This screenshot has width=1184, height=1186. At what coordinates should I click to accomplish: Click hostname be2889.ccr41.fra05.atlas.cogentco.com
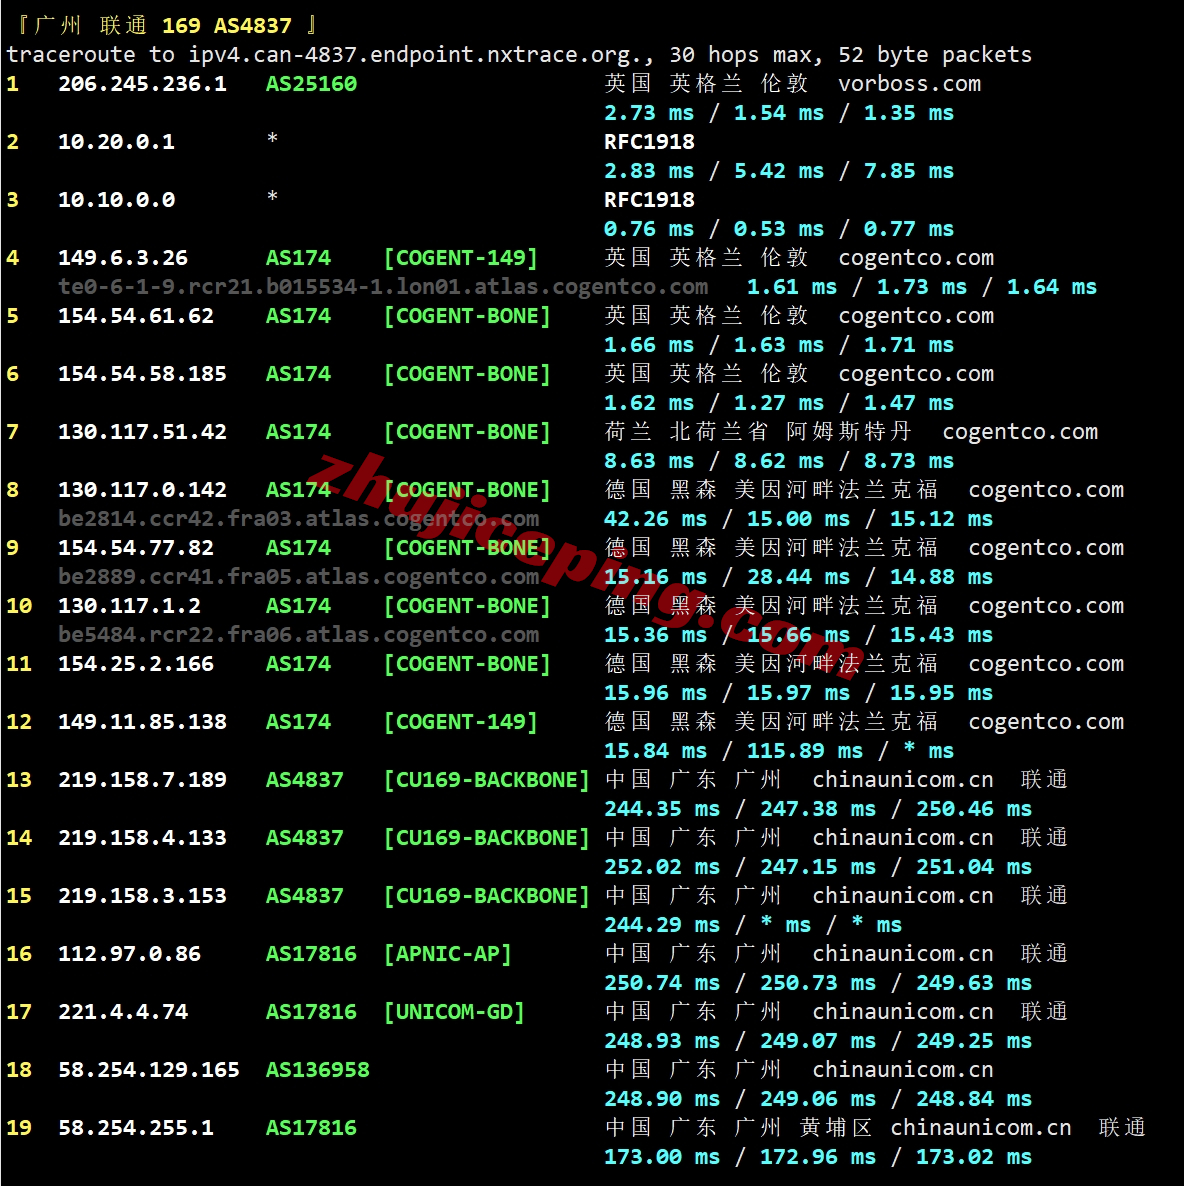point(299,577)
